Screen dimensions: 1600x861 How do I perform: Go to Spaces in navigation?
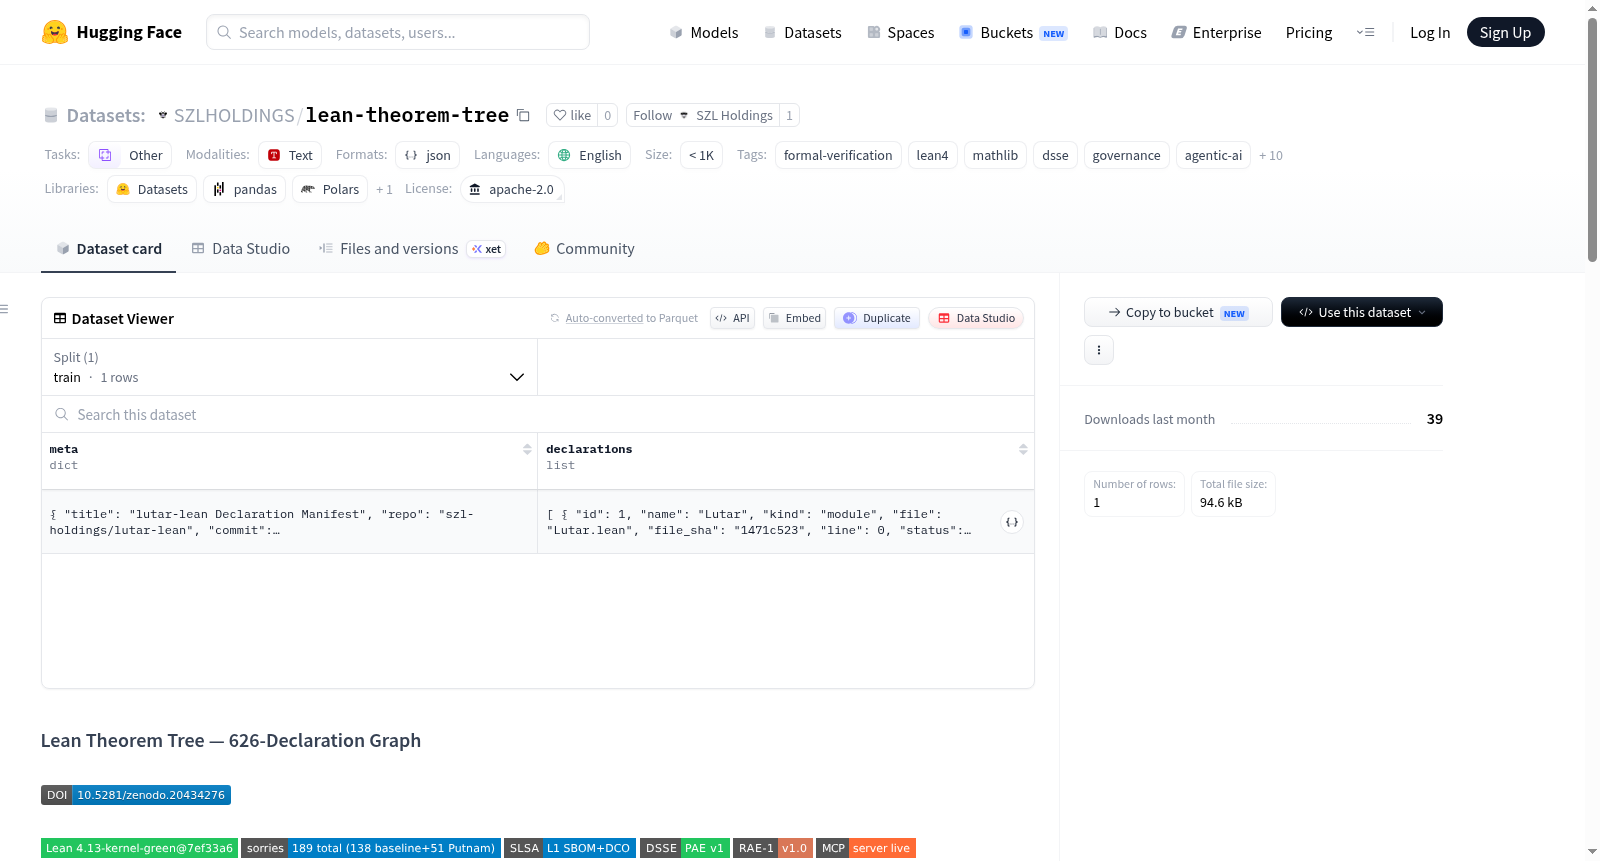point(900,33)
